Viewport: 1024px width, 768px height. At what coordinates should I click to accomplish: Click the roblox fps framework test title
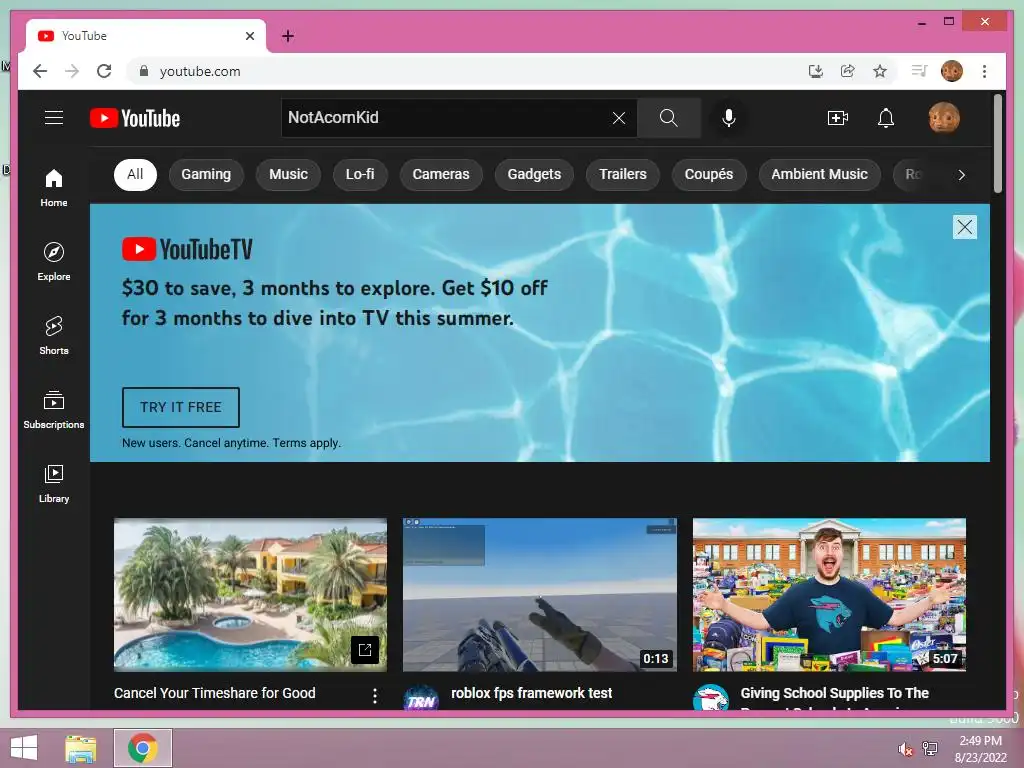(532, 693)
